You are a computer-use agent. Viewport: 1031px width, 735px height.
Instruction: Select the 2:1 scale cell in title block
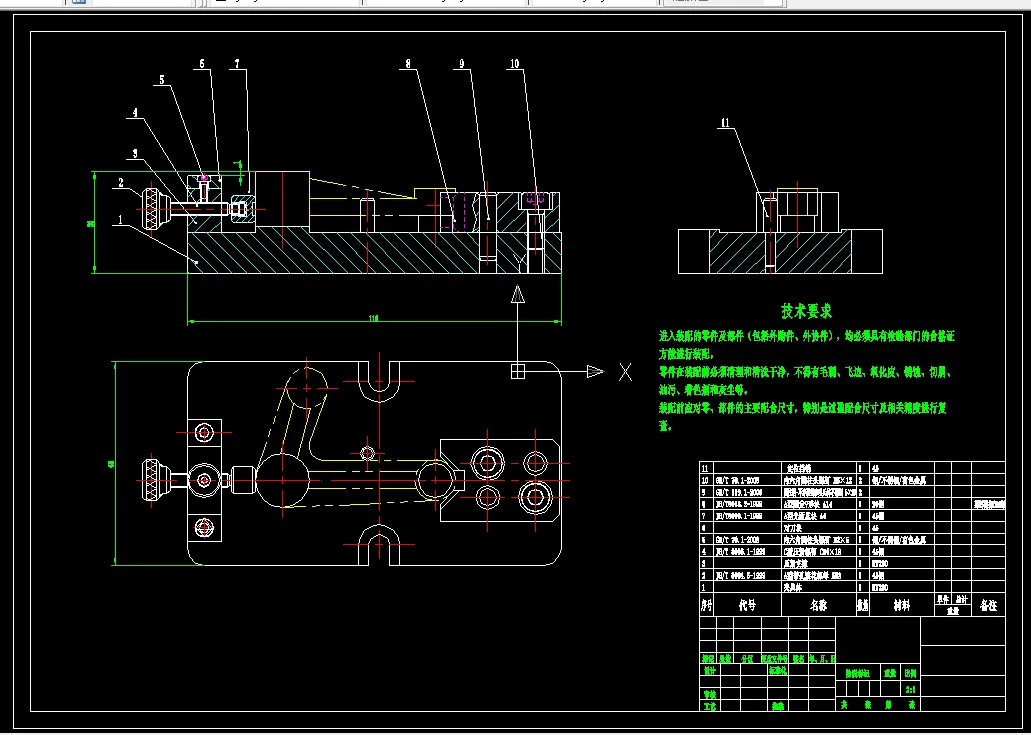pyautogui.click(x=911, y=690)
